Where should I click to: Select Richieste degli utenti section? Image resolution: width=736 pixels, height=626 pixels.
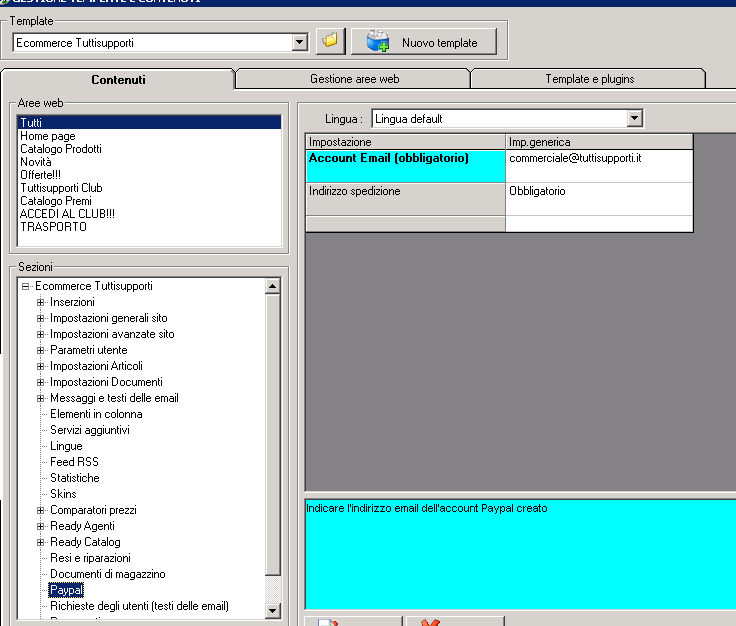(139, 606)
